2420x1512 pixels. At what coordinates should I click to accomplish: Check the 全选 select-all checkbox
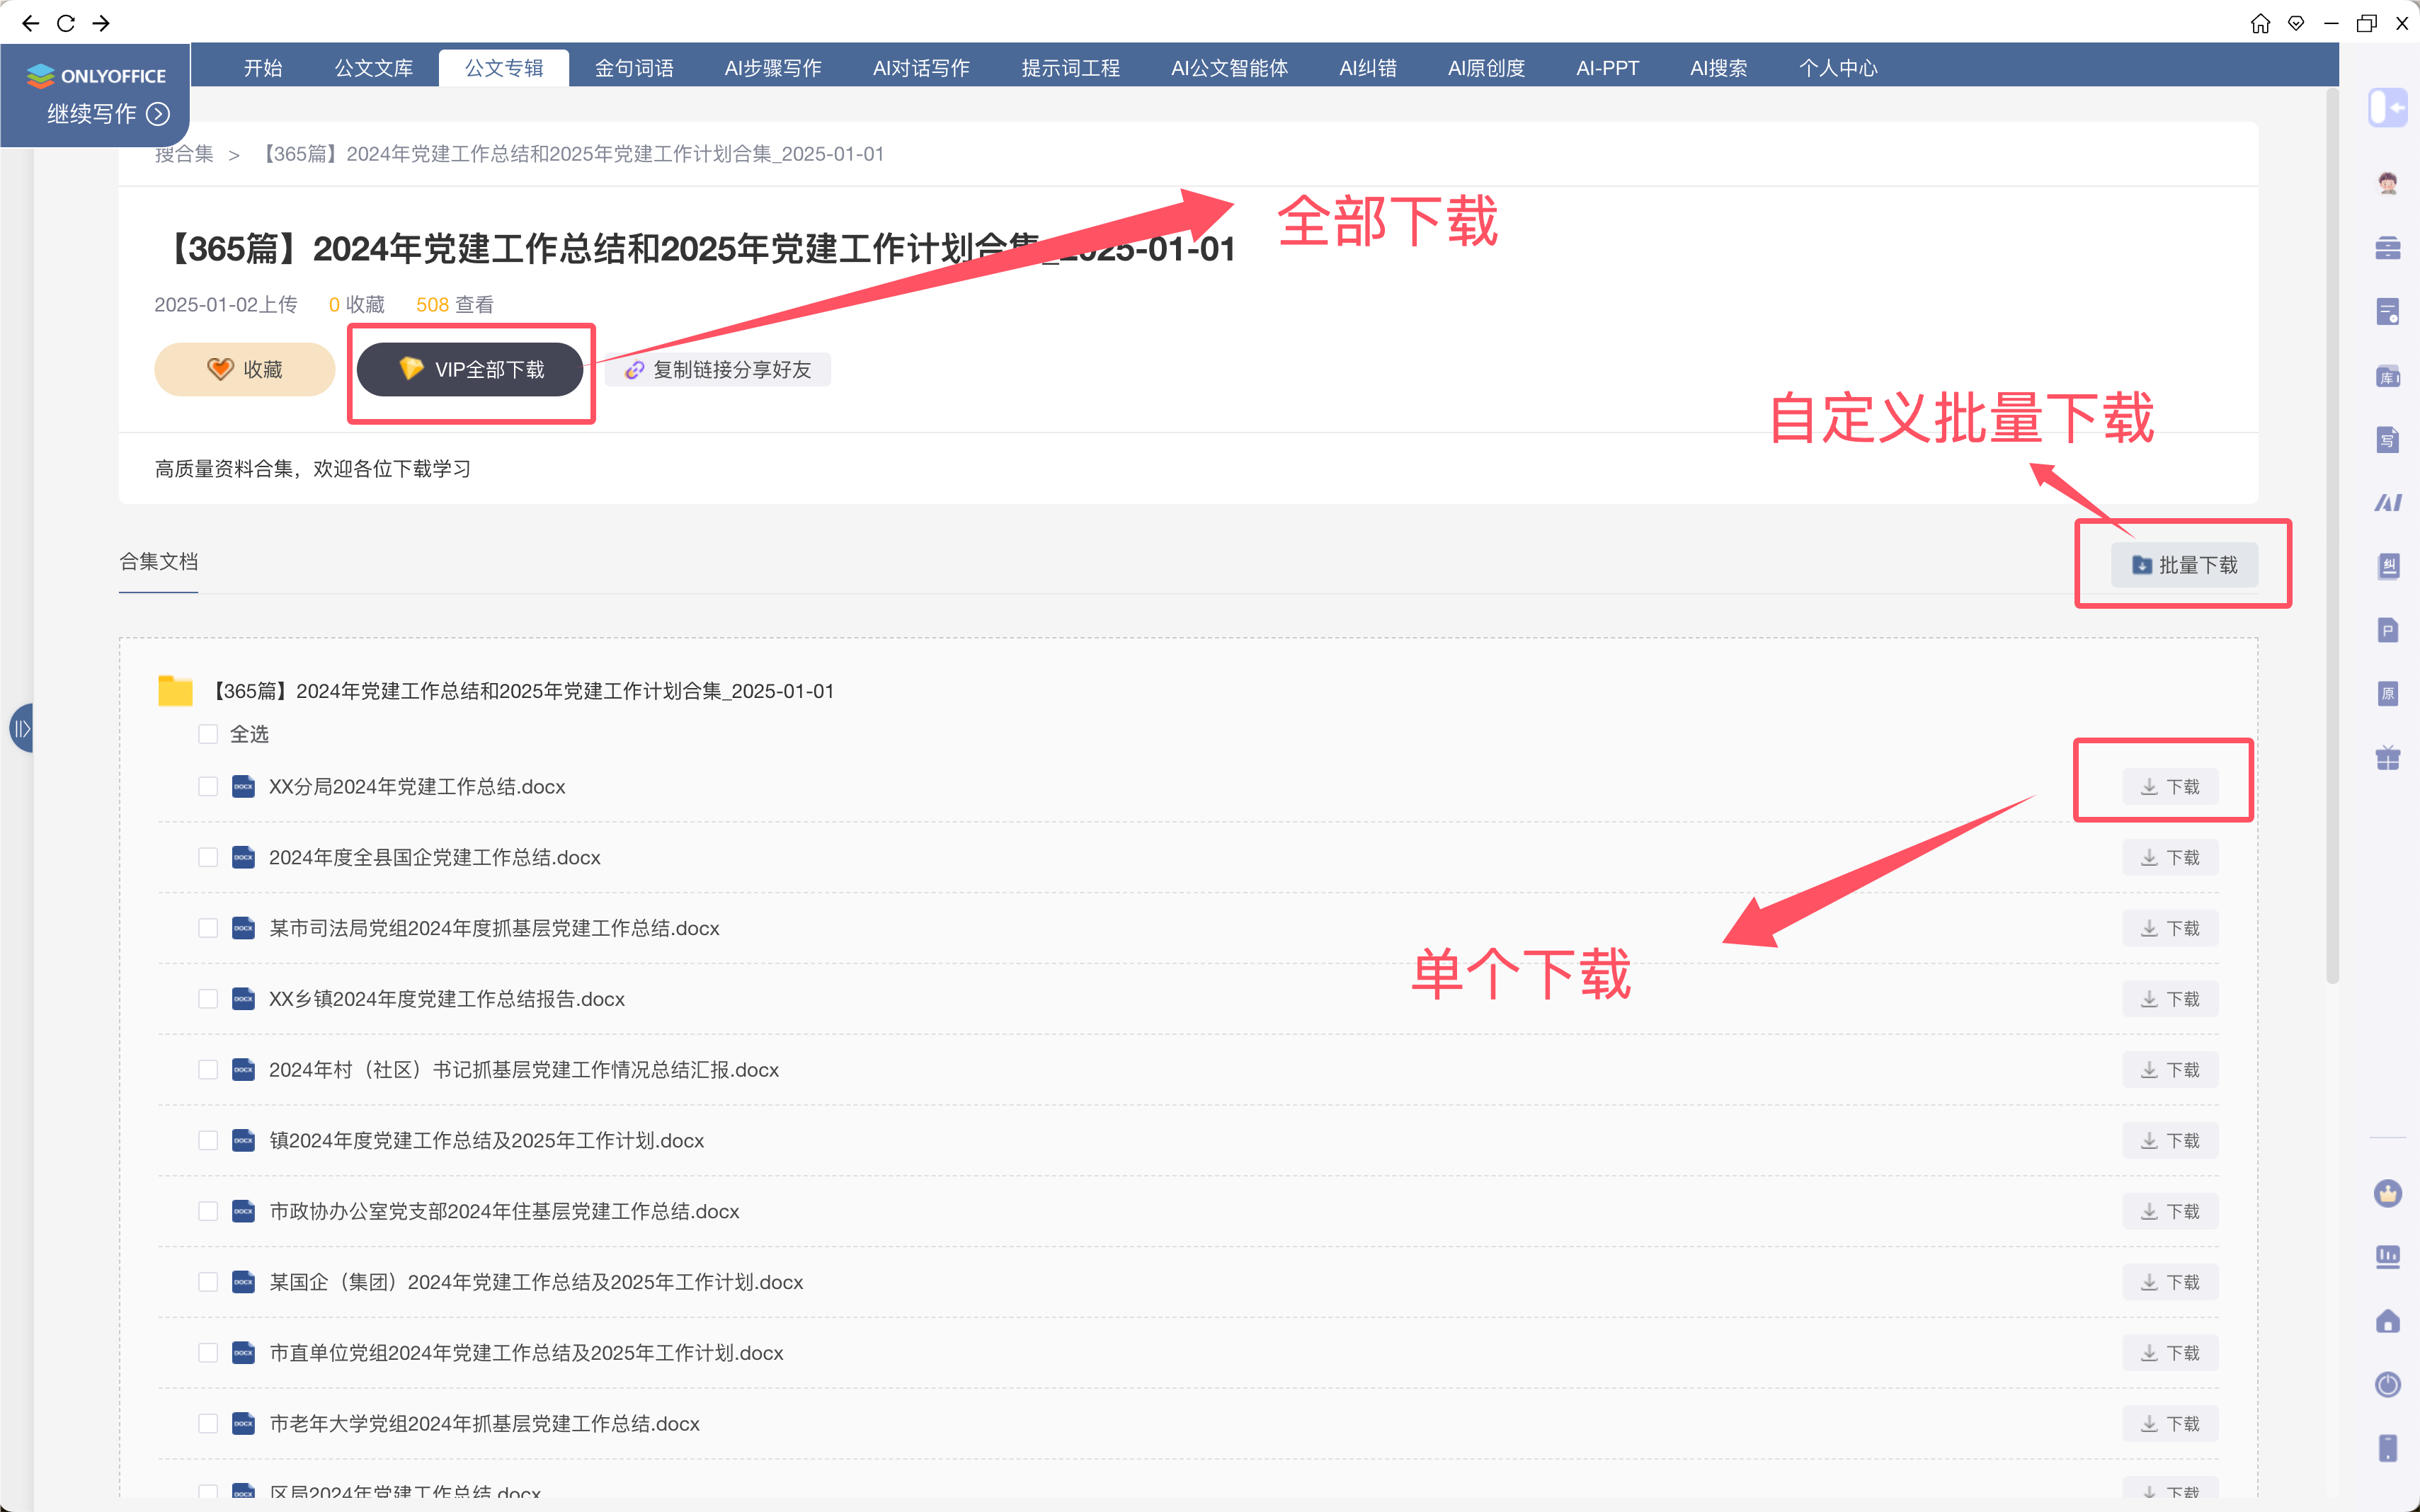208,734
